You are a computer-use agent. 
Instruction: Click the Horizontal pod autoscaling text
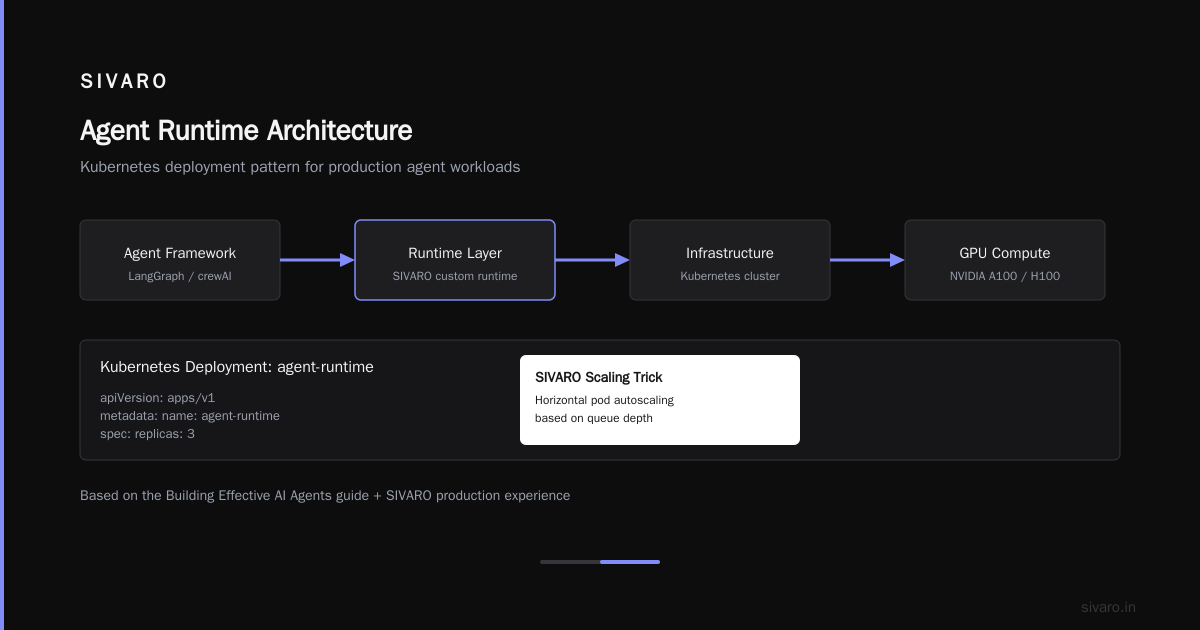coord(604,400)
